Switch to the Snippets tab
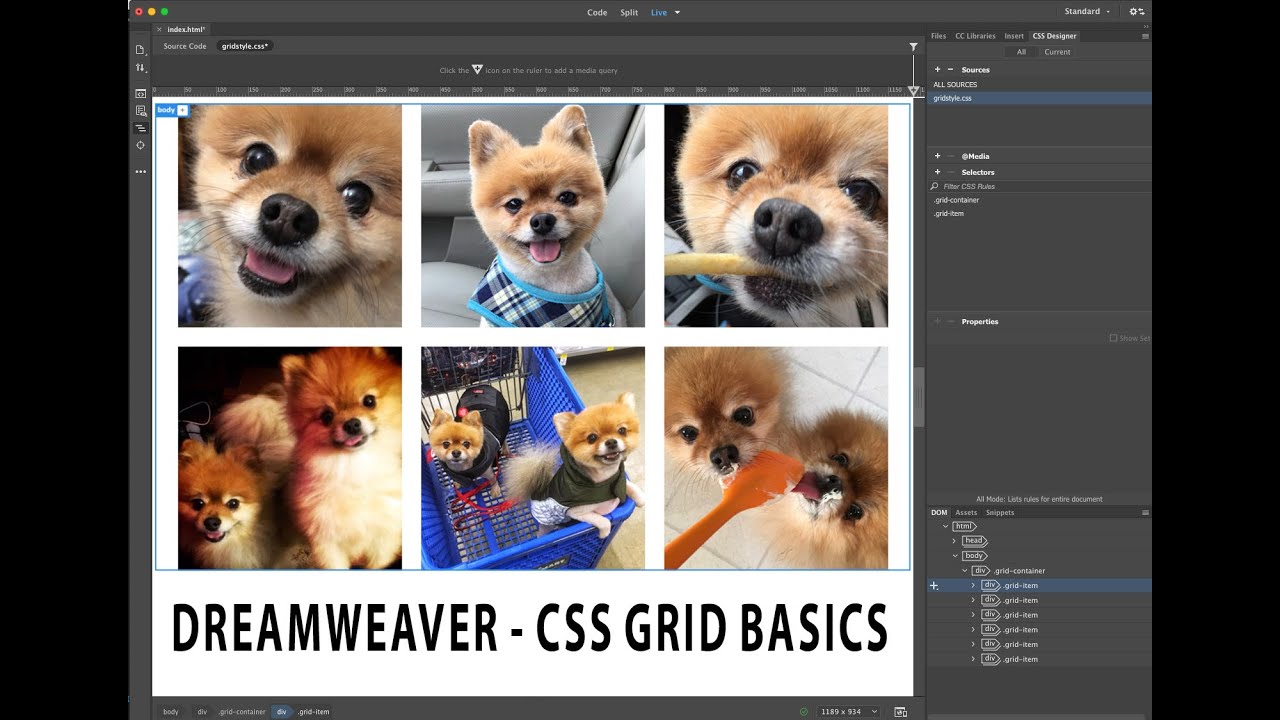Screen dimensions: 1280x720 click(x=1000, y=513)
